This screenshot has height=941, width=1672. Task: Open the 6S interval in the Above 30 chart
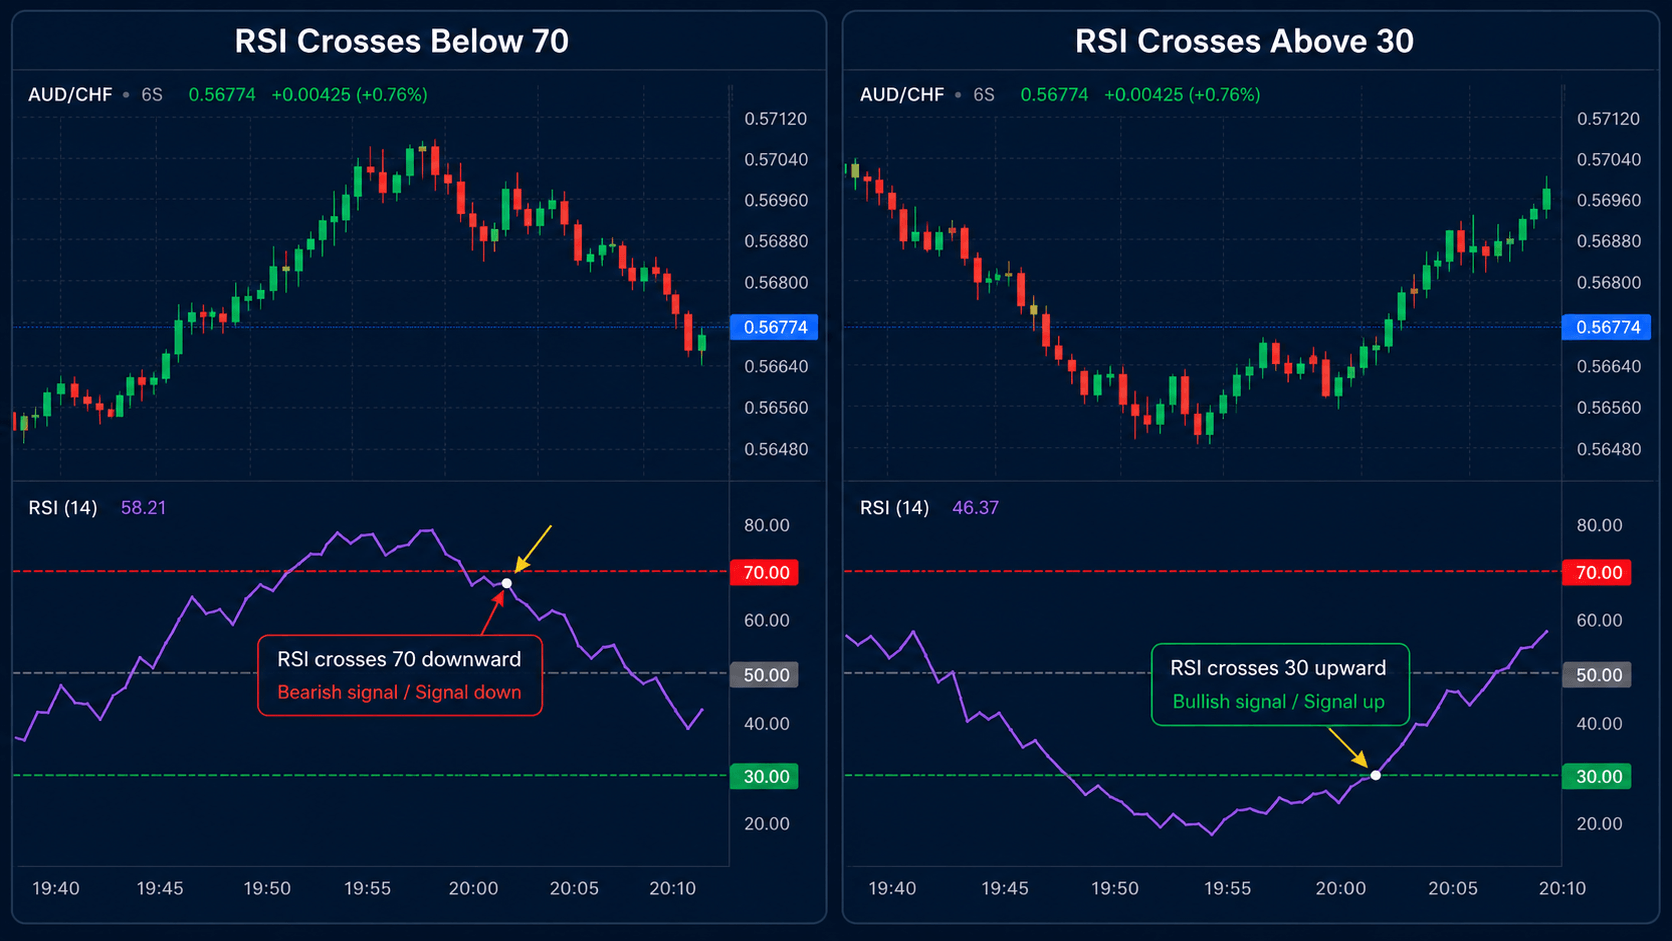tap(984, 95)
